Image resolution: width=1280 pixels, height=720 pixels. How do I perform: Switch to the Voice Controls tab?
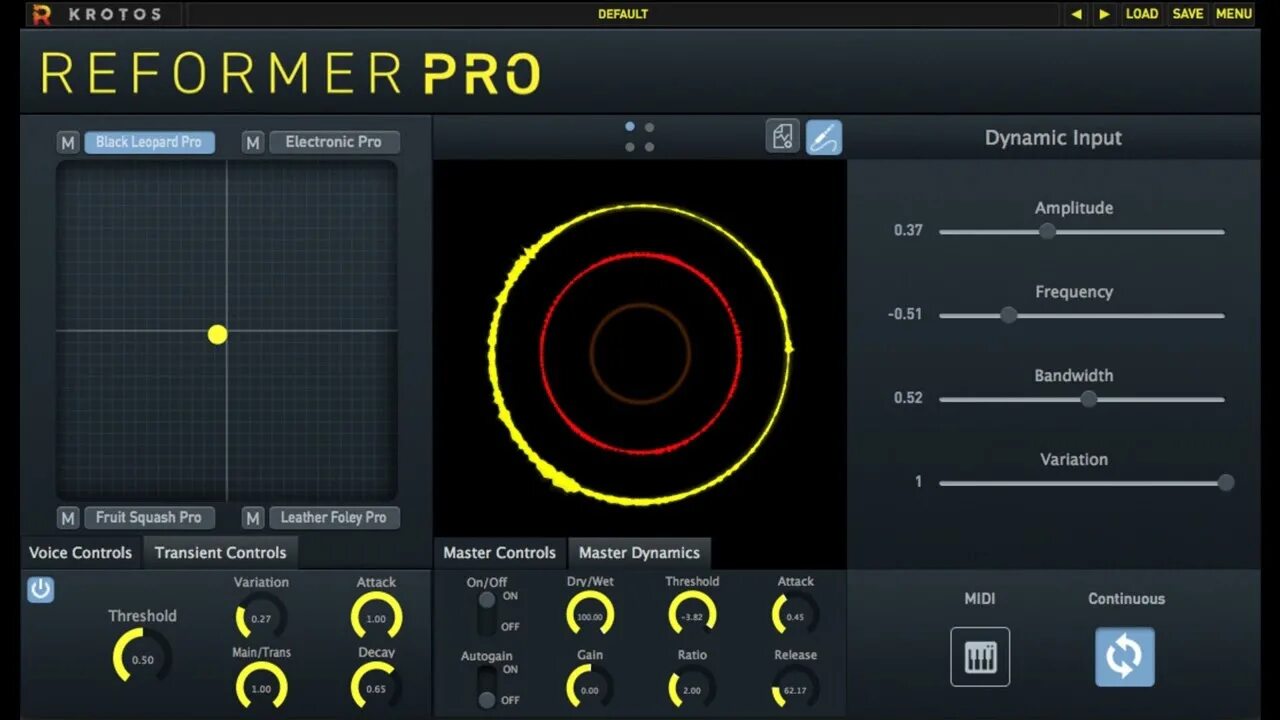click(x=80, y=552)
